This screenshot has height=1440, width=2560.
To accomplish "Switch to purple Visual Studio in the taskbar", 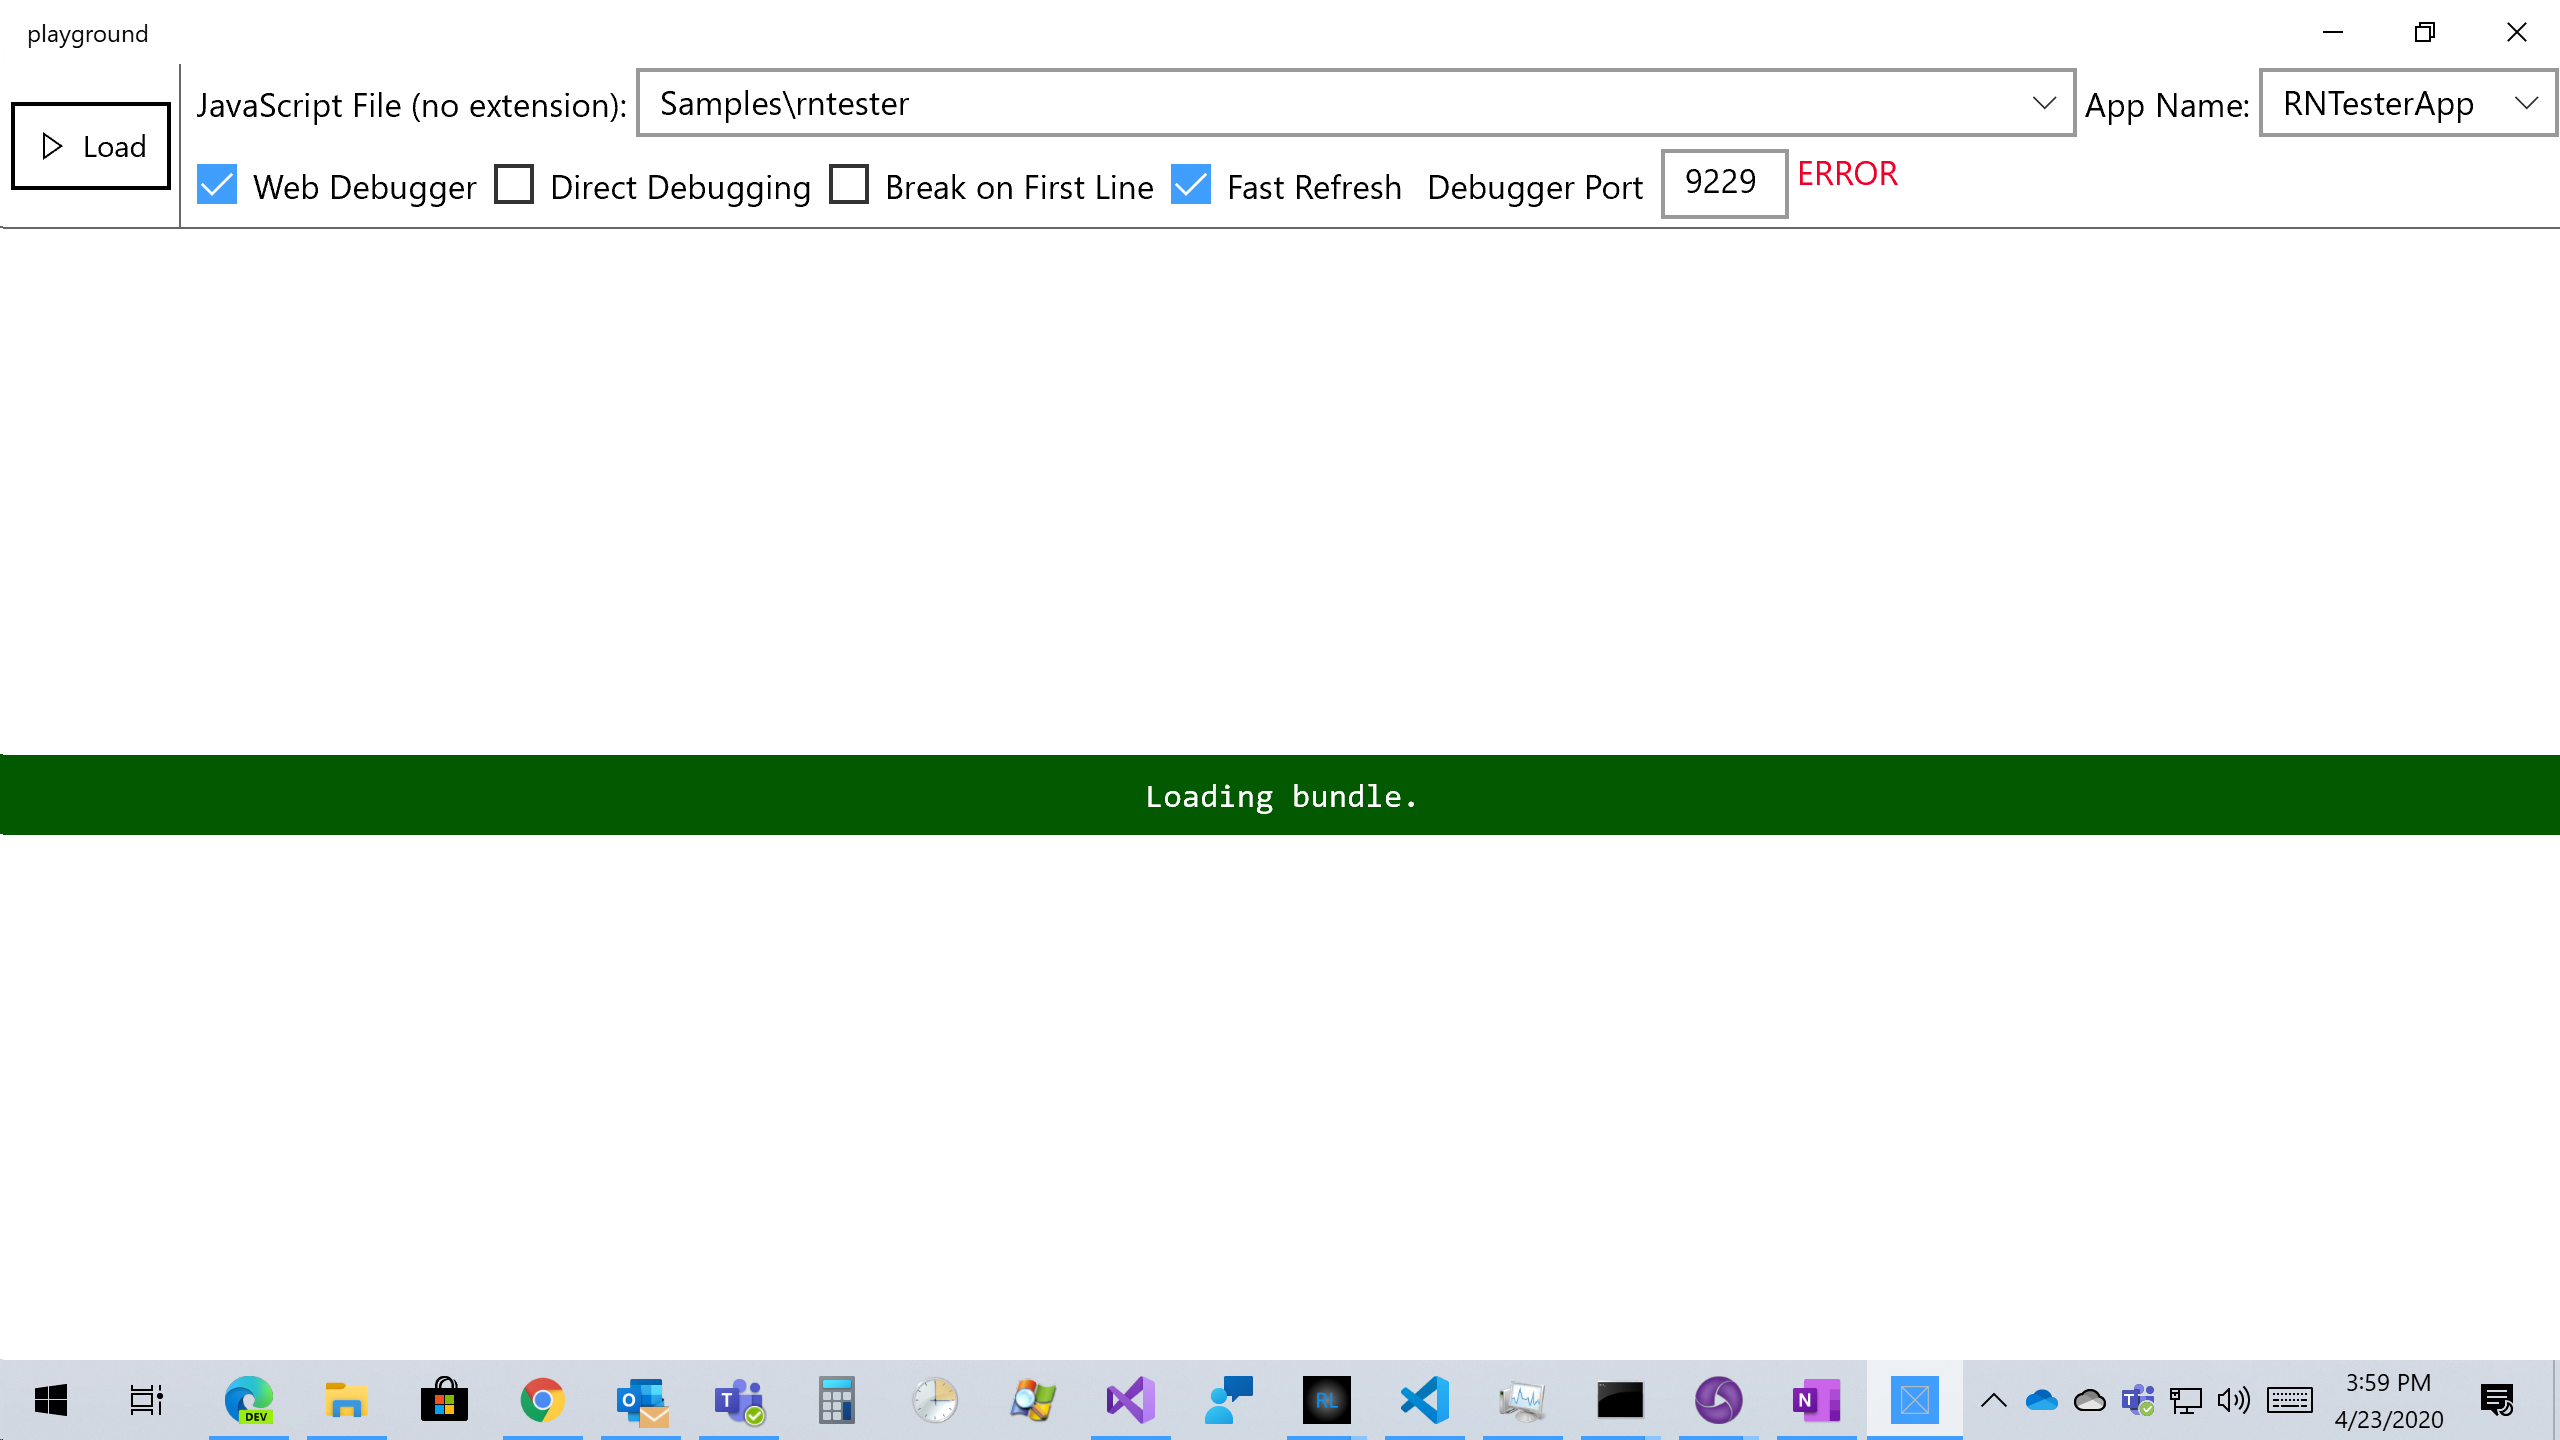I will pyautogui.click(x=1131, y=1400).
